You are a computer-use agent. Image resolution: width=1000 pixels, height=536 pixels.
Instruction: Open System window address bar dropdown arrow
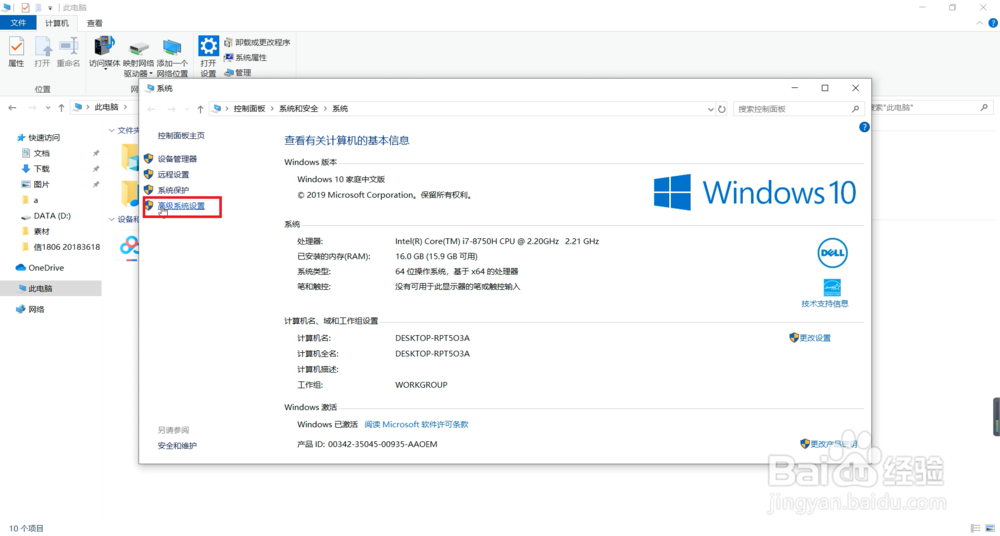tap(710, 109)
